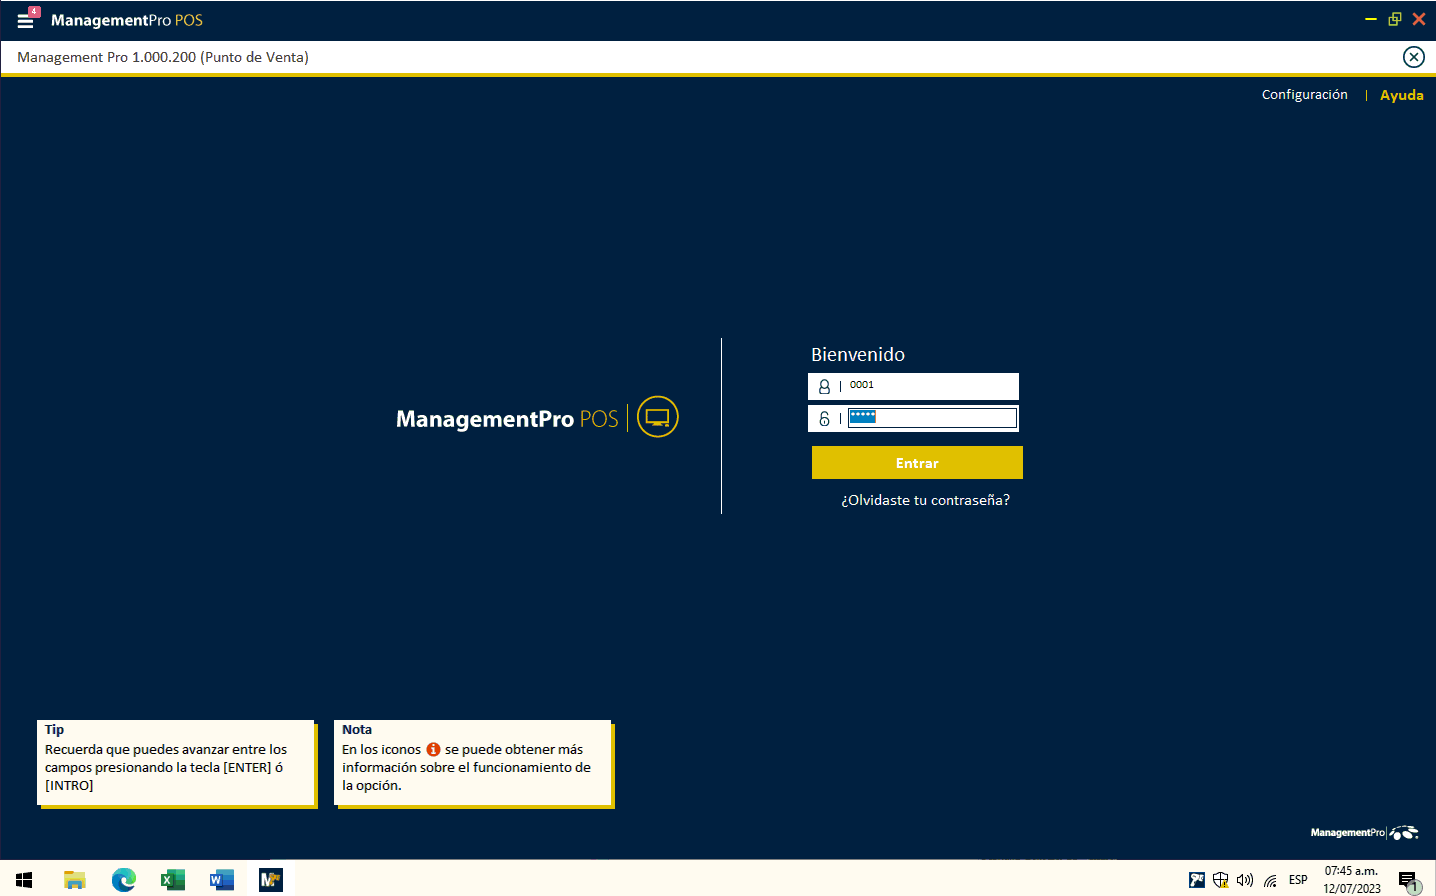1436x896 pixels.
Task: Click the circled X close icon
Action: click(1413, 57)
